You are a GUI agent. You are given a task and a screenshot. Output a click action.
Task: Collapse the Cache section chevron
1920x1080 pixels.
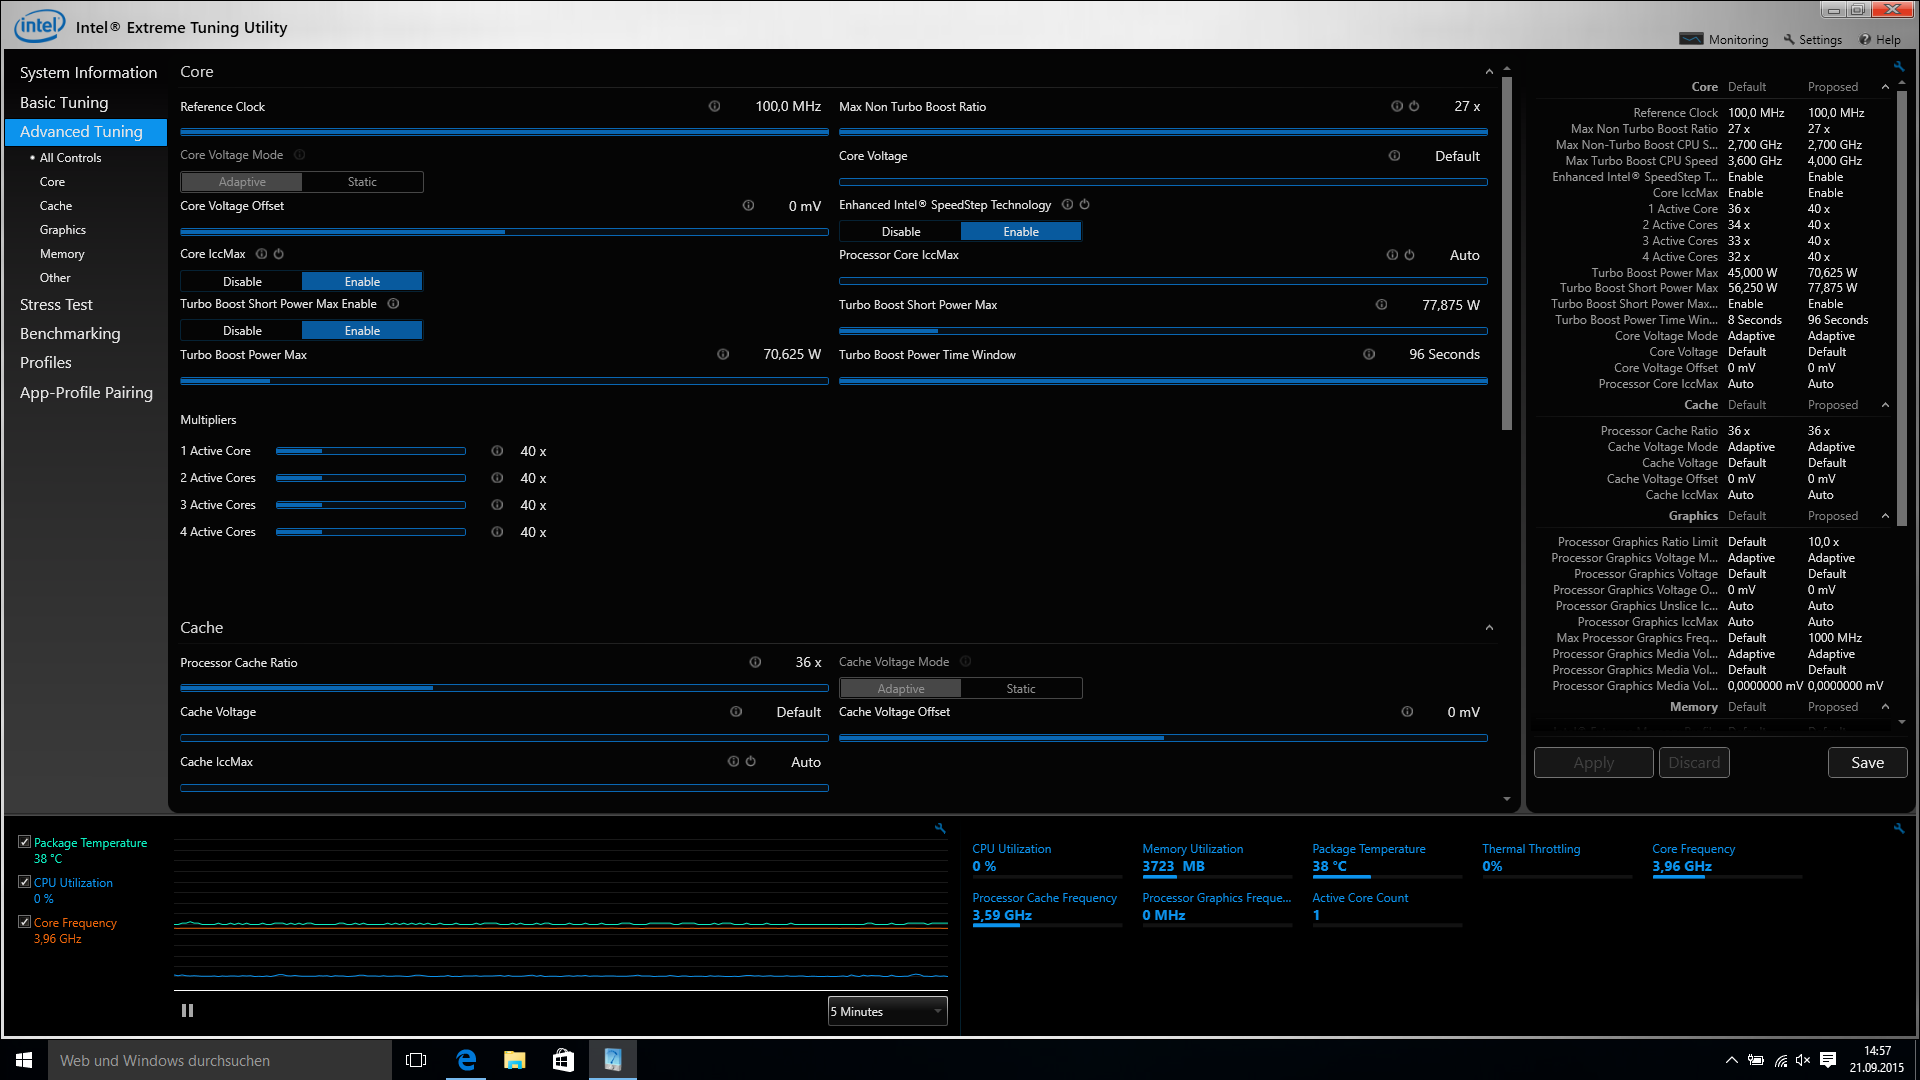click(x=1489, y=628)
